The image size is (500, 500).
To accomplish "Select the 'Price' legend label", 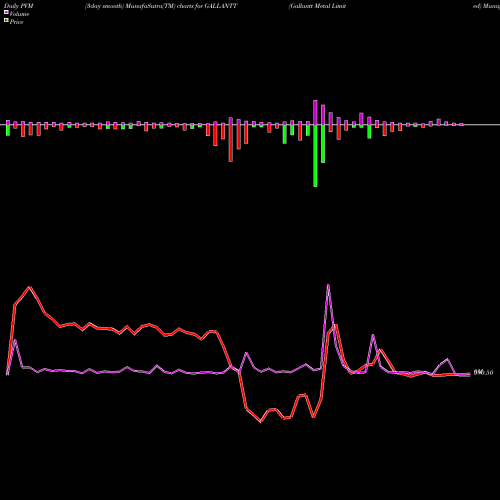I will click(16, 22).
